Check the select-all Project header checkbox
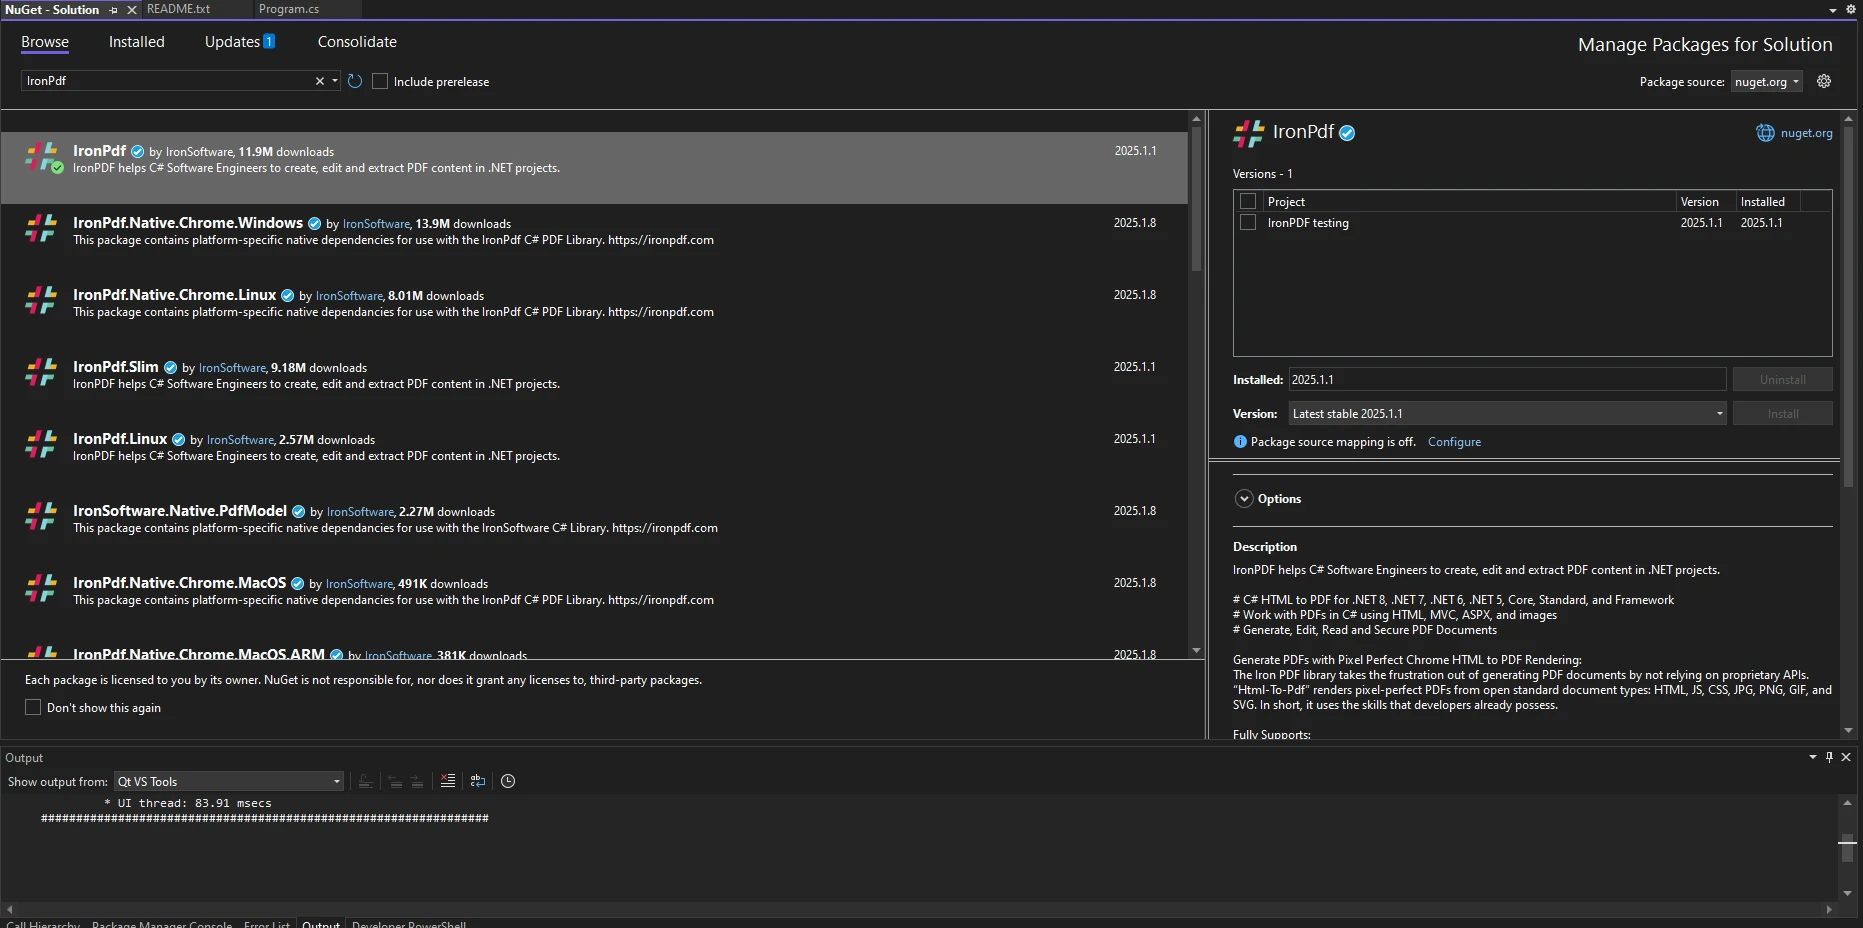Viewport: 1863px width, 928px height. point(1248,201)
